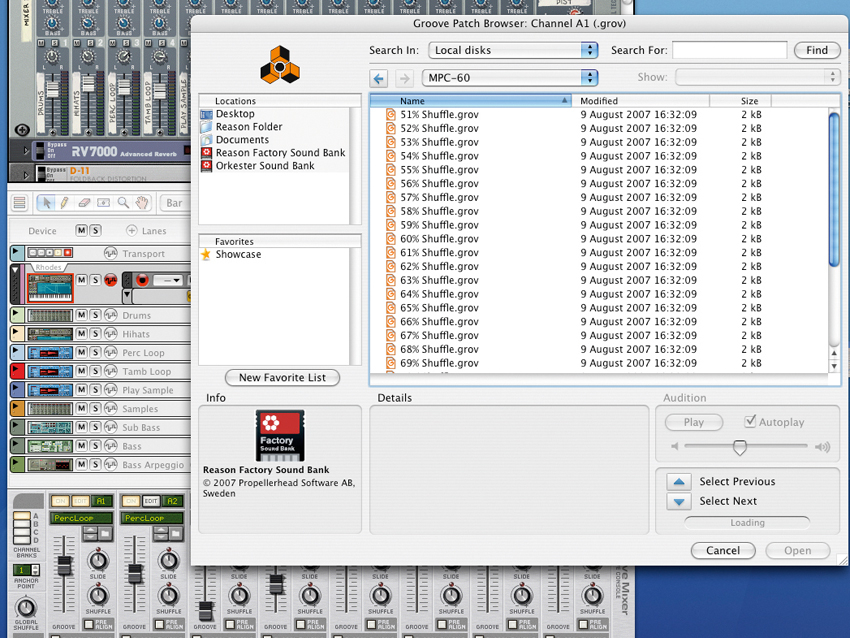Click the audition Play button
850x638 pixels.
click(694, 422)
